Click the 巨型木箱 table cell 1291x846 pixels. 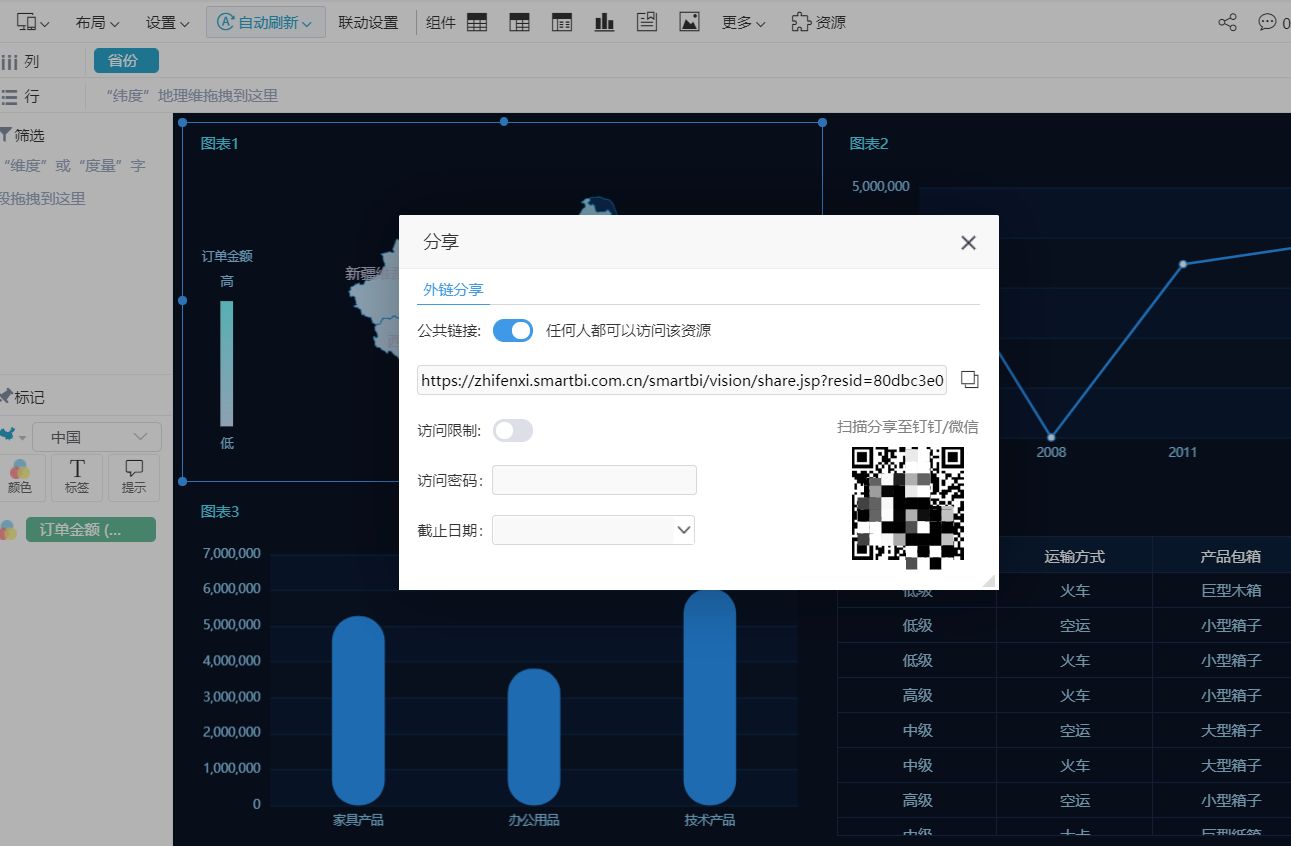pyautogui.click(x=1231, y=591)
